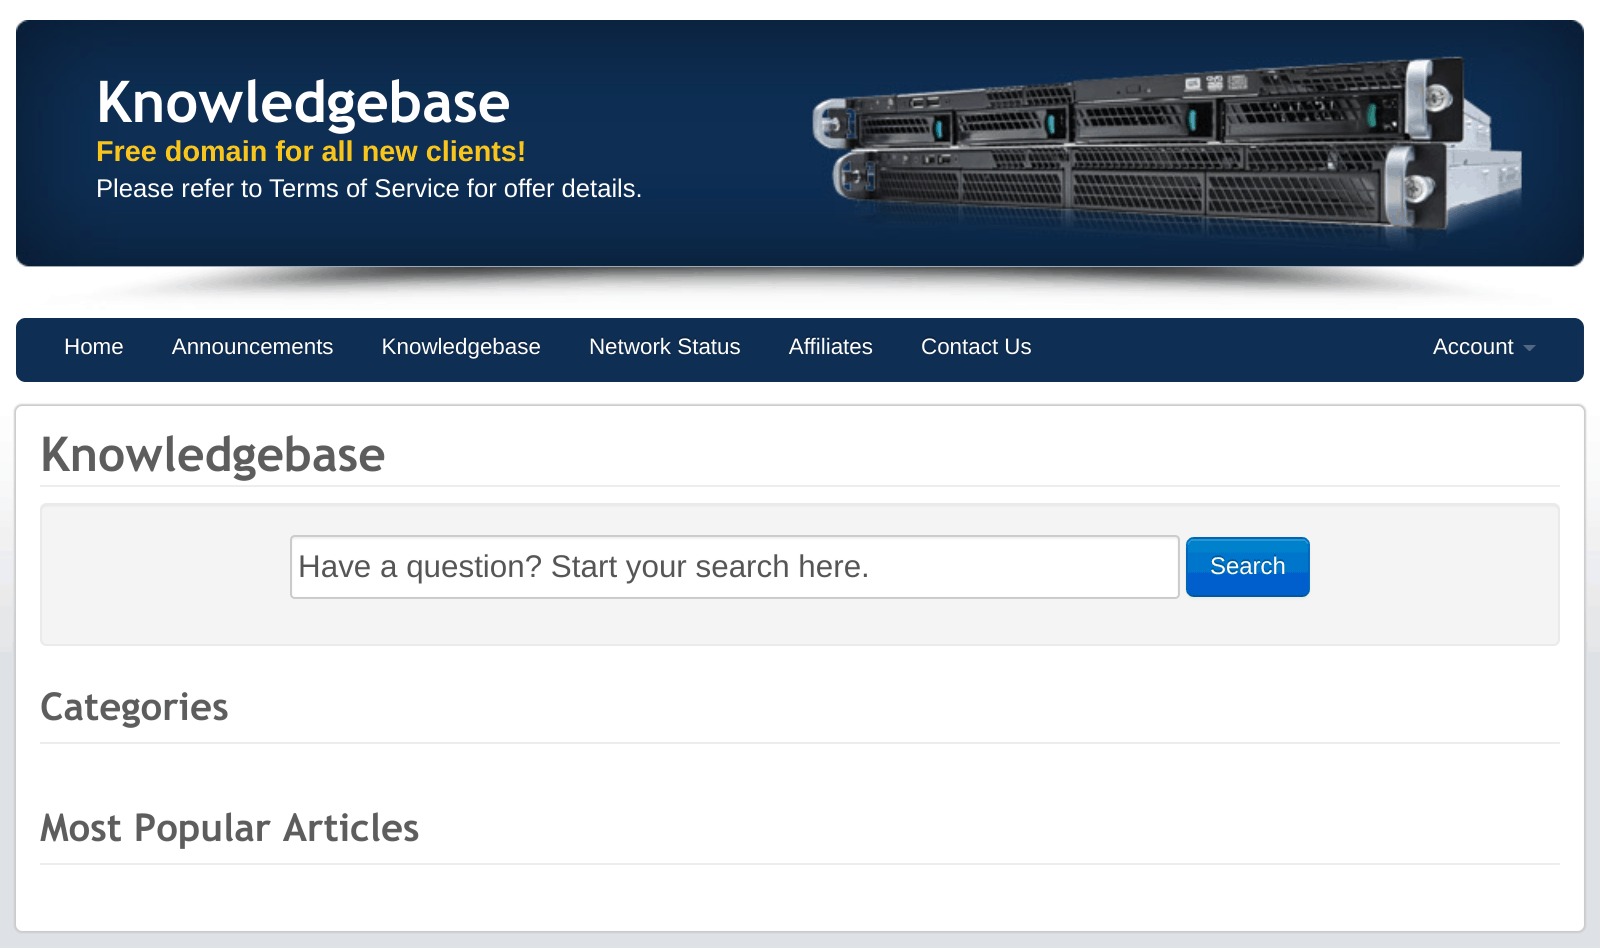This screenshot has height=948, width=1600.
Task: Click the gray Knowledgebase page heading
Action: tap(213, 455)
